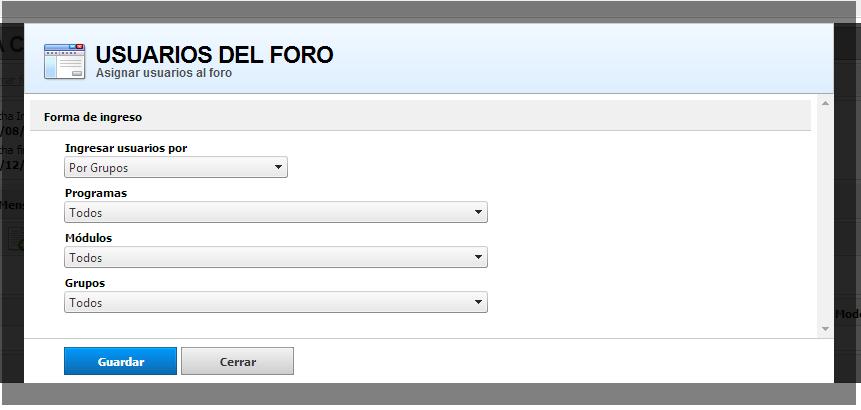Viewport: 861px width, 410px height.
Task: Click the Grupos field label
Action: [85, 283]
